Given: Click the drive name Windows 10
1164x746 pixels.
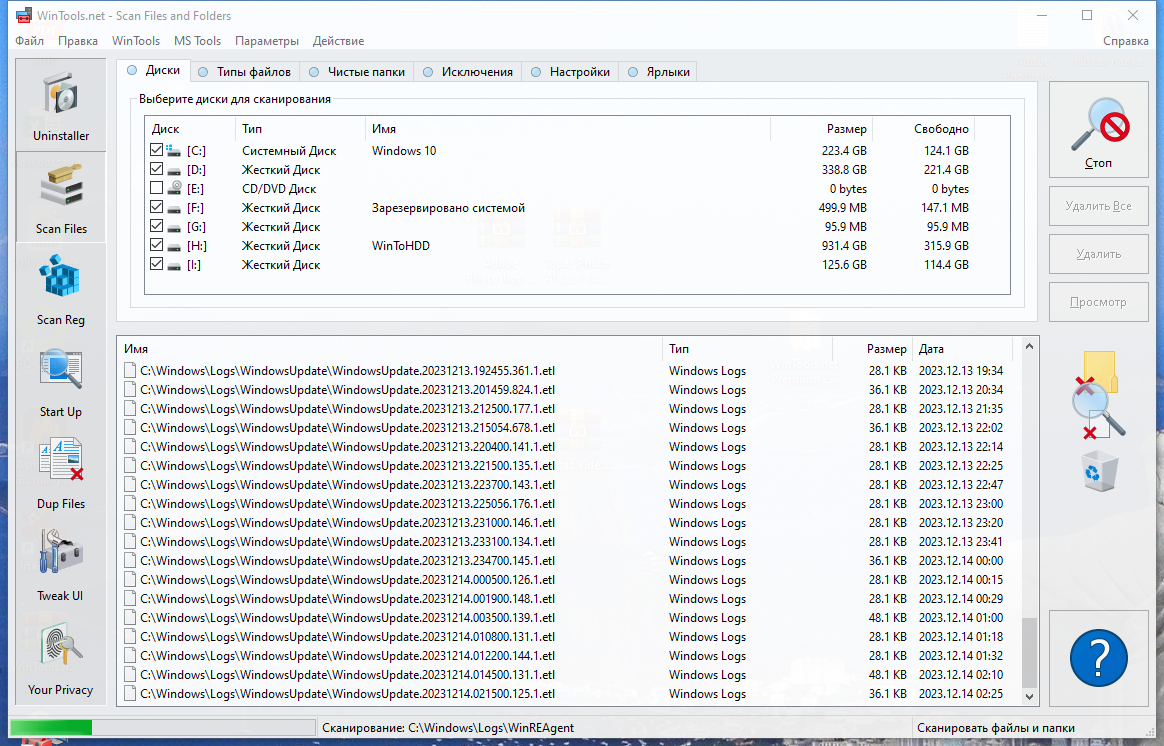Looking at the screenshot, I should click(x=404, y=151).
